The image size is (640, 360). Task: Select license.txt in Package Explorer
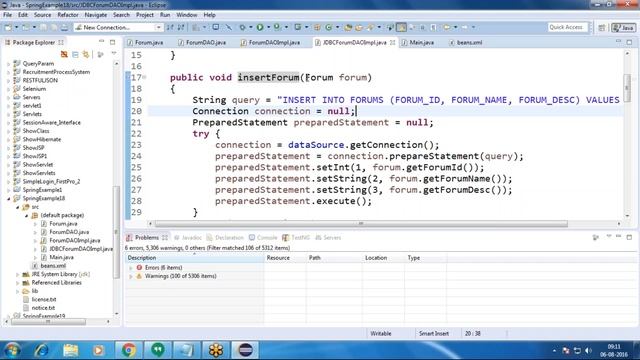click(x=44, y=300)
